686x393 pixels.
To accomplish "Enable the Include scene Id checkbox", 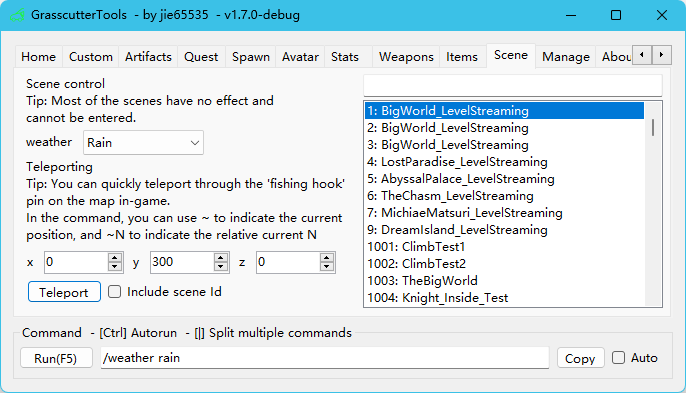I will (x=115, y=291).
